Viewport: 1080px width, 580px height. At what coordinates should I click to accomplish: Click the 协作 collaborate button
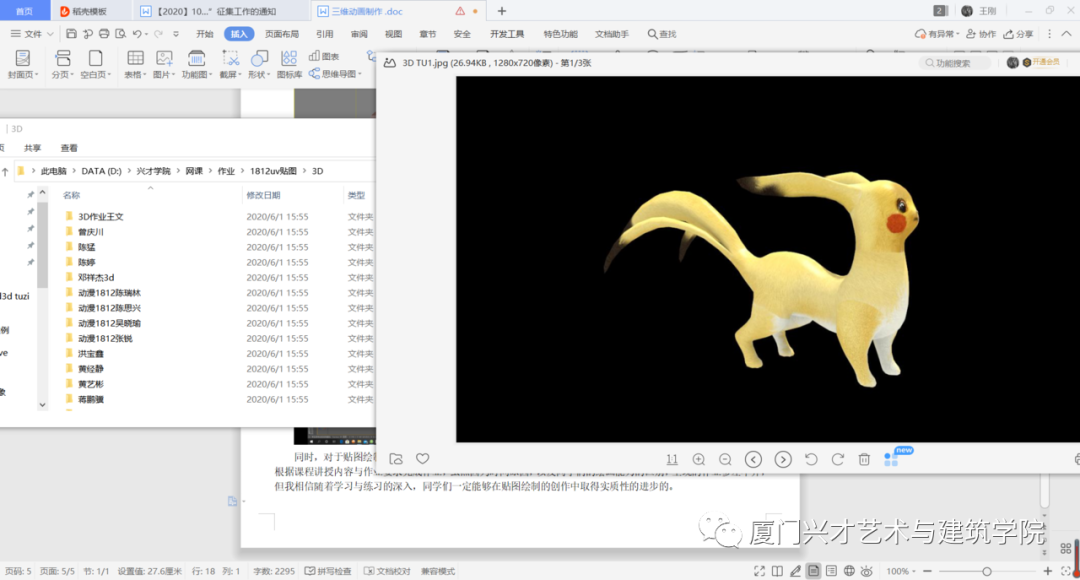point(981,34)
